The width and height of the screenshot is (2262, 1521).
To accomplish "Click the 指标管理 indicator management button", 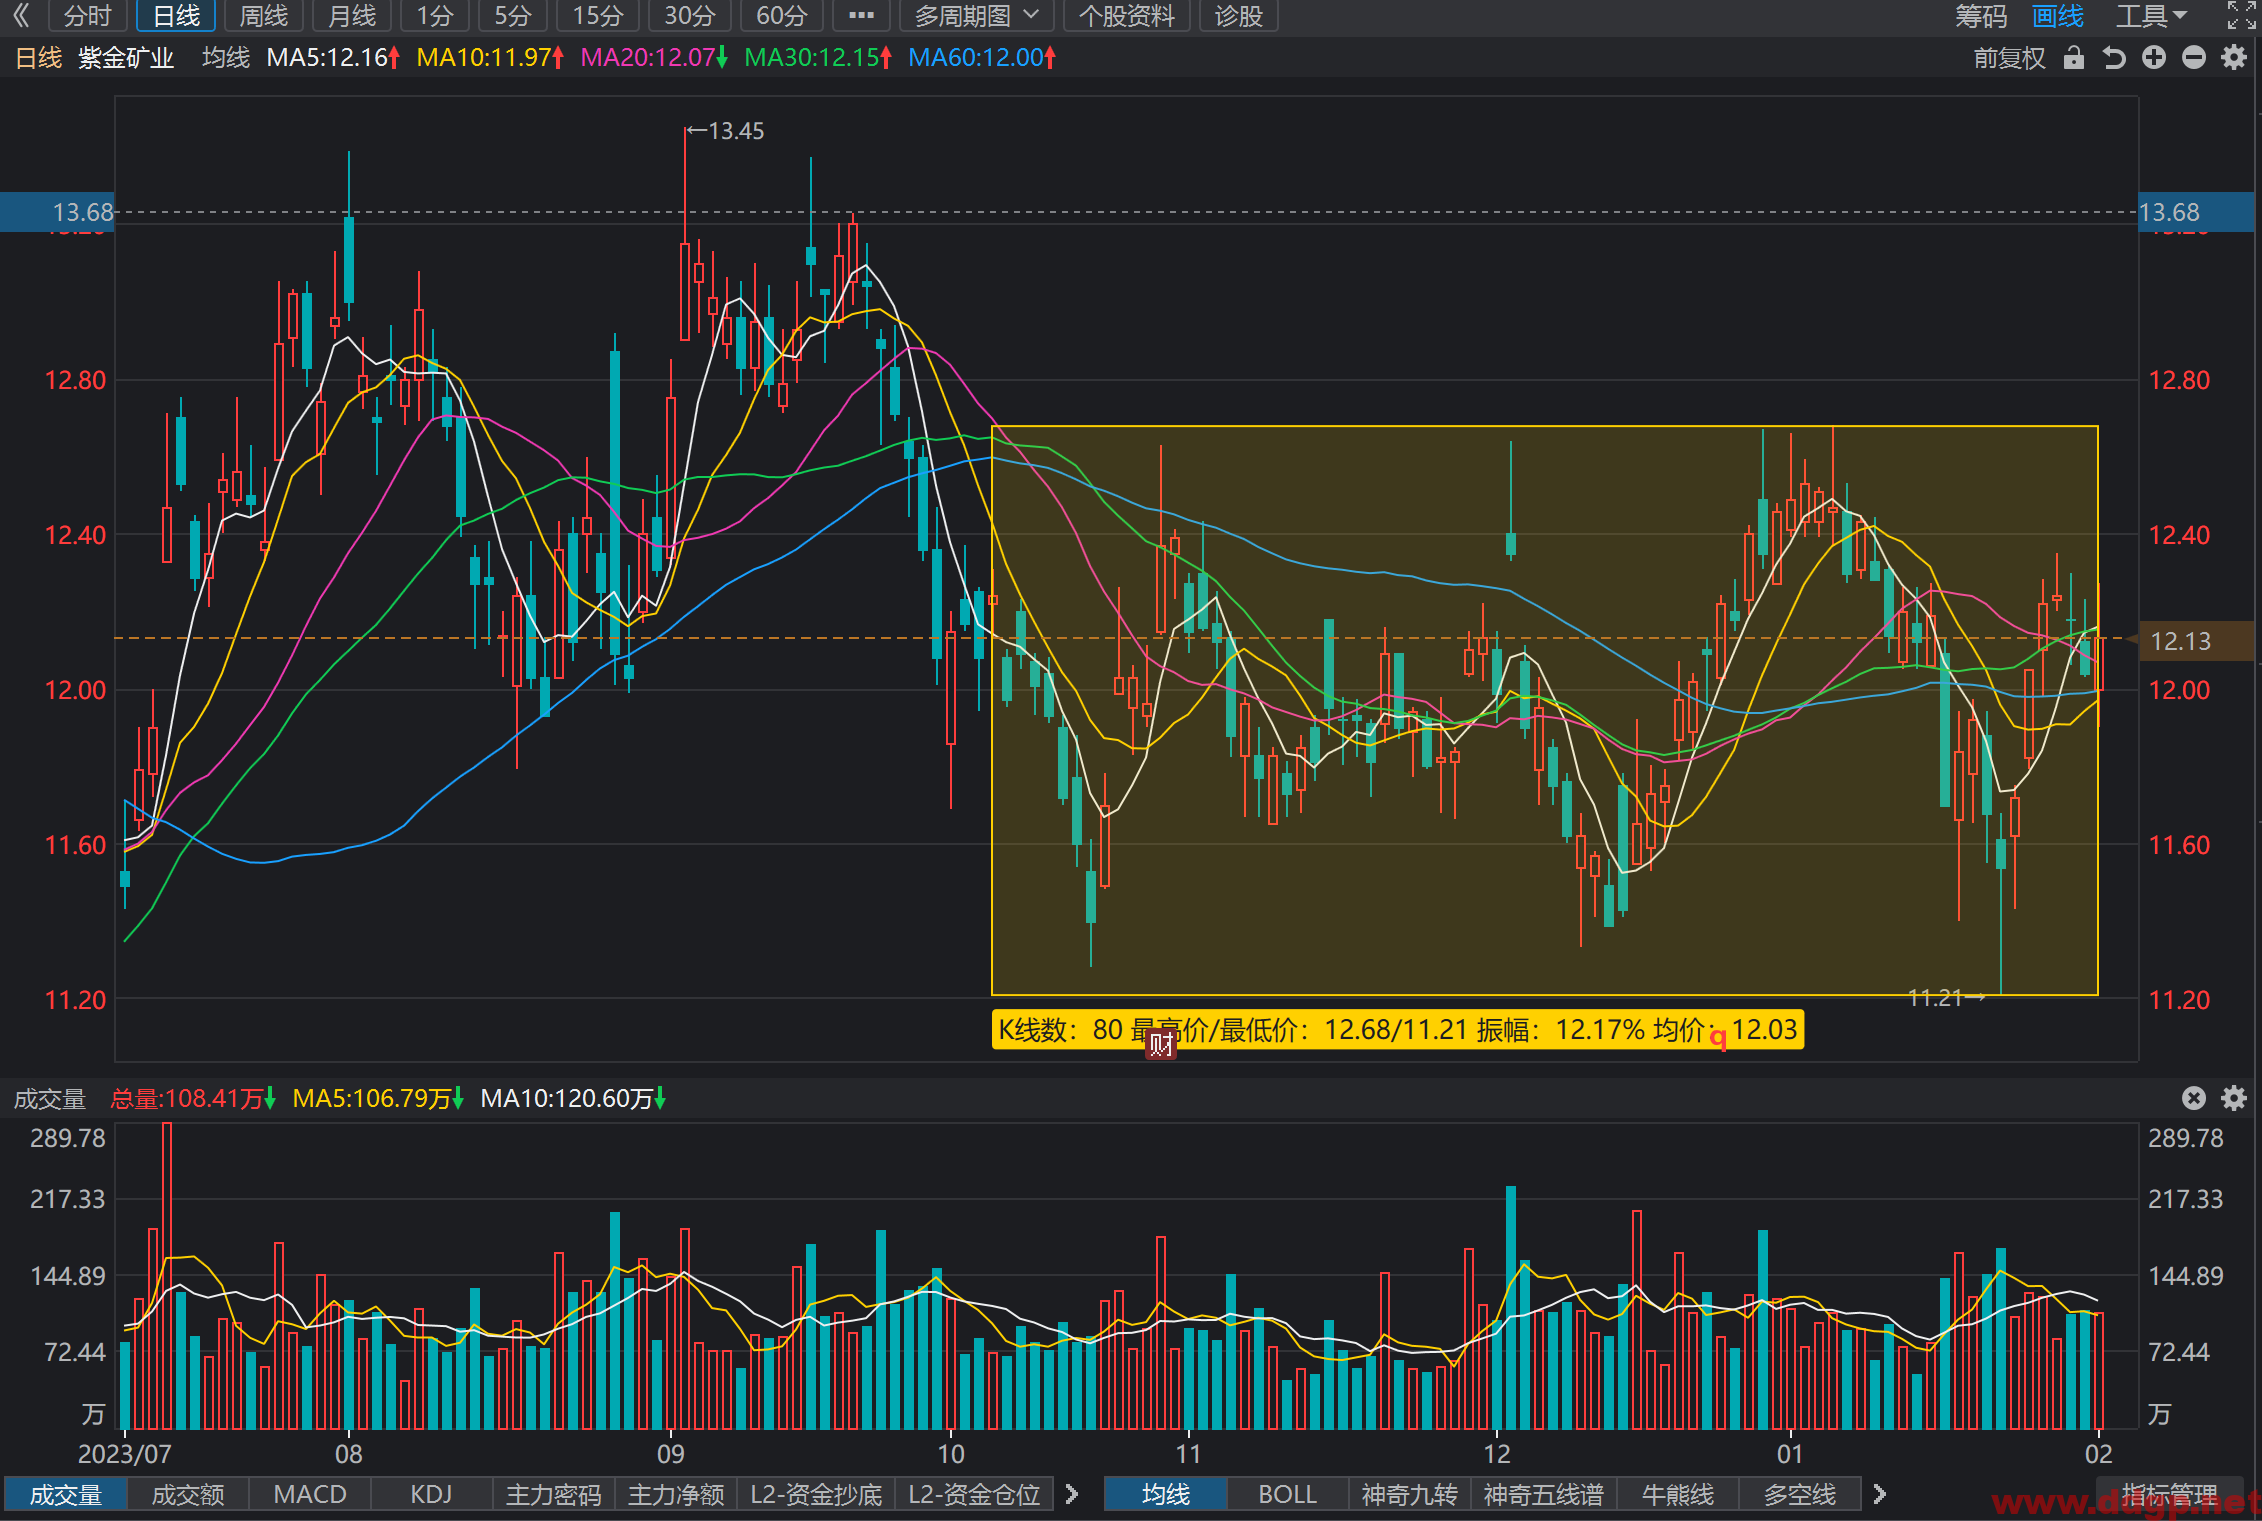I will coord(2169,1494).
